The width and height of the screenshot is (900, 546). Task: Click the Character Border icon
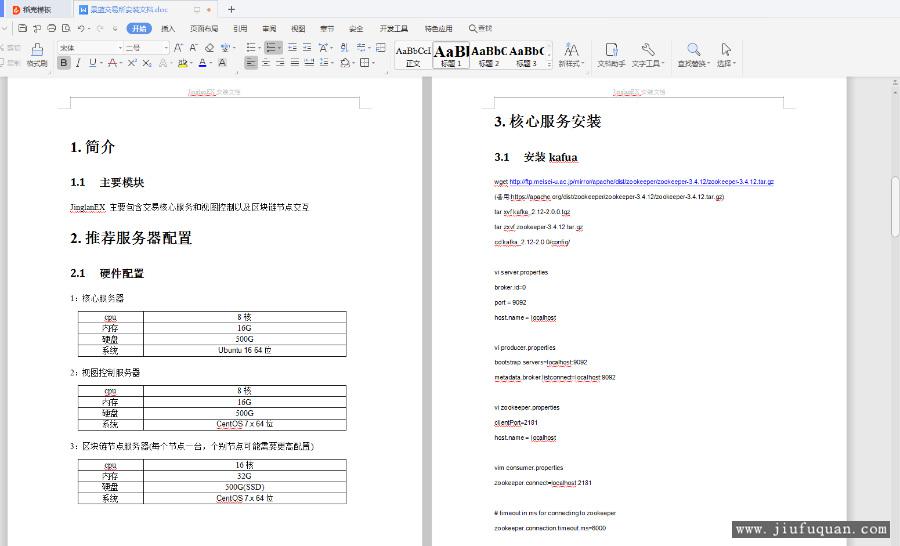(223, 63)
